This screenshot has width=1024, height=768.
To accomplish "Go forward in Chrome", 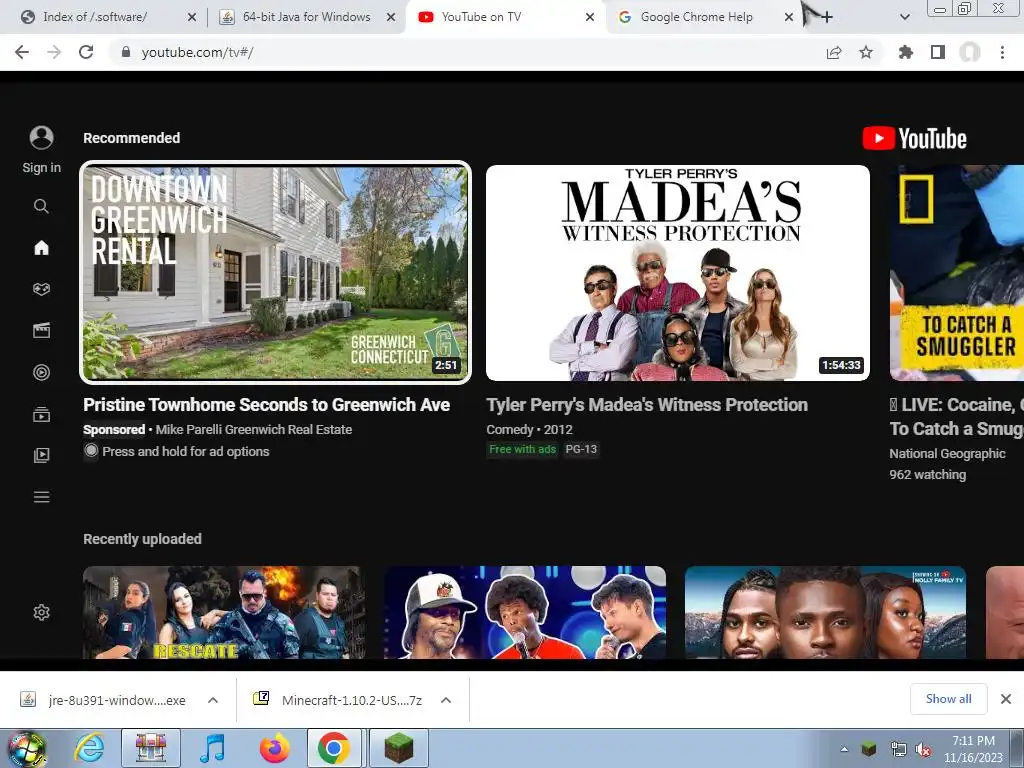I will click(x=54, y=52).
